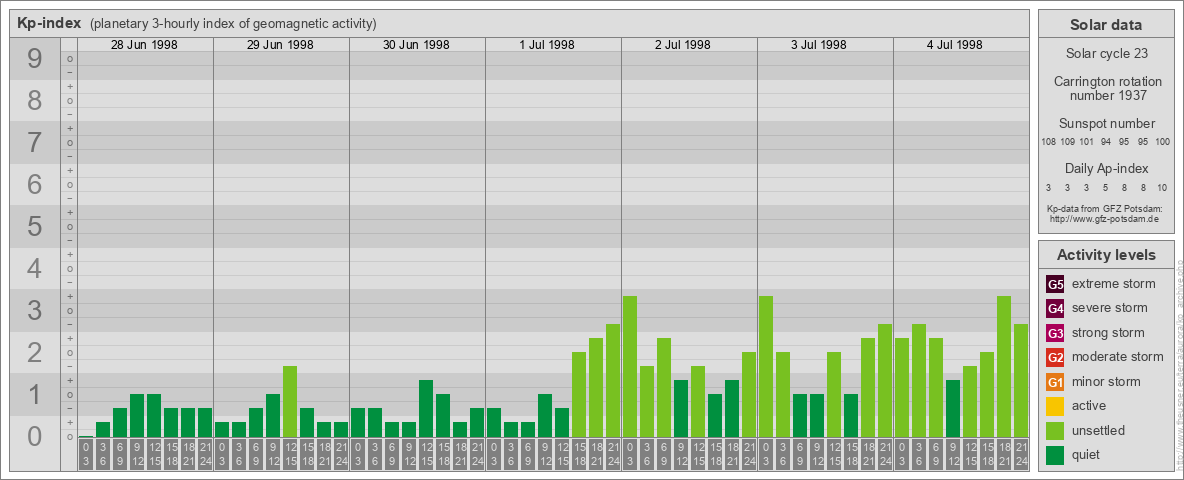
Task: Click sunspot value 100
Action: [1163, 142]
